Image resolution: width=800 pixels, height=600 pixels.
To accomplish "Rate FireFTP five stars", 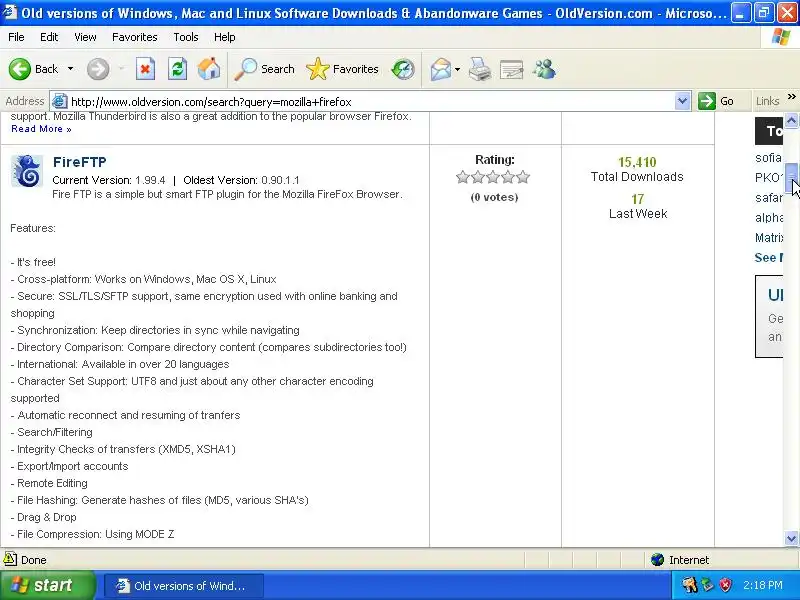I will click(x=523, y=177).
